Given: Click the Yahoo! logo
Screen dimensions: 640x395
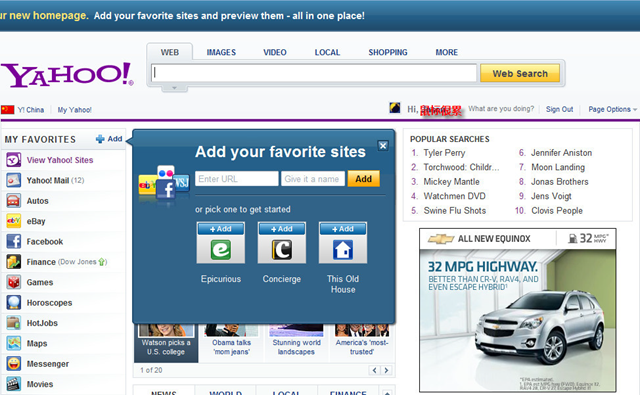Looking at the screenshot, I should (x=67, y=75).
